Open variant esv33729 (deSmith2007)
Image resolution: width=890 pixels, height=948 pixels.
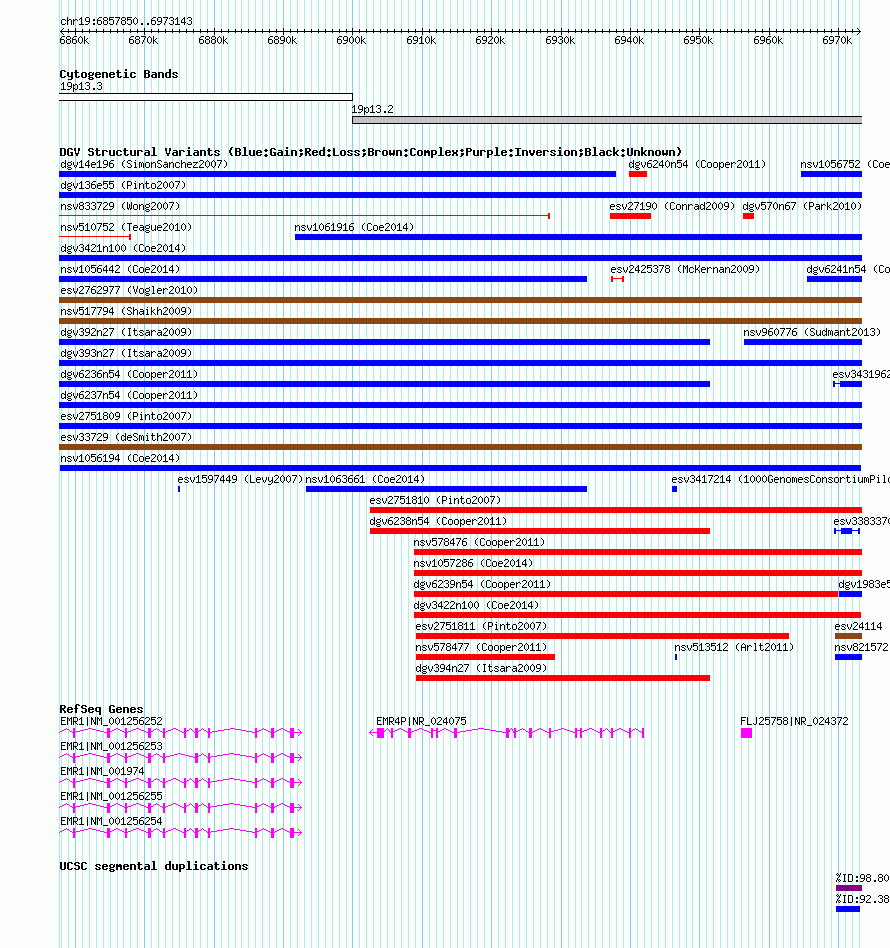point(126,438)
